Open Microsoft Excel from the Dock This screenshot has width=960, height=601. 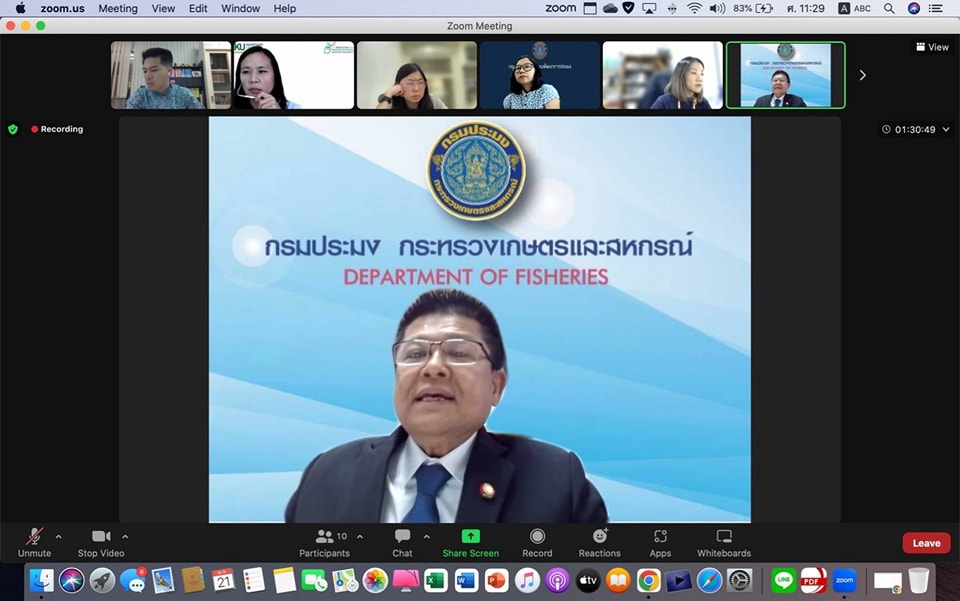tap(436, 580)
